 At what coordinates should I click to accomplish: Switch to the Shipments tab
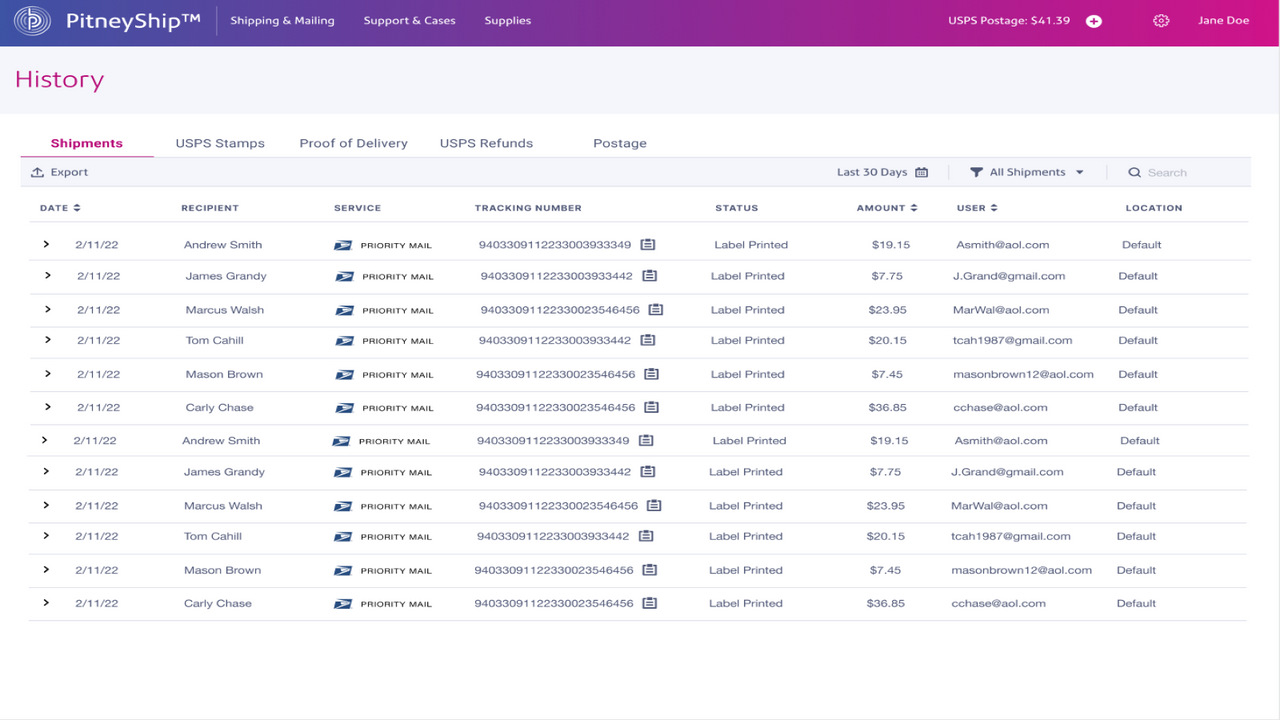tap(87, 143)
